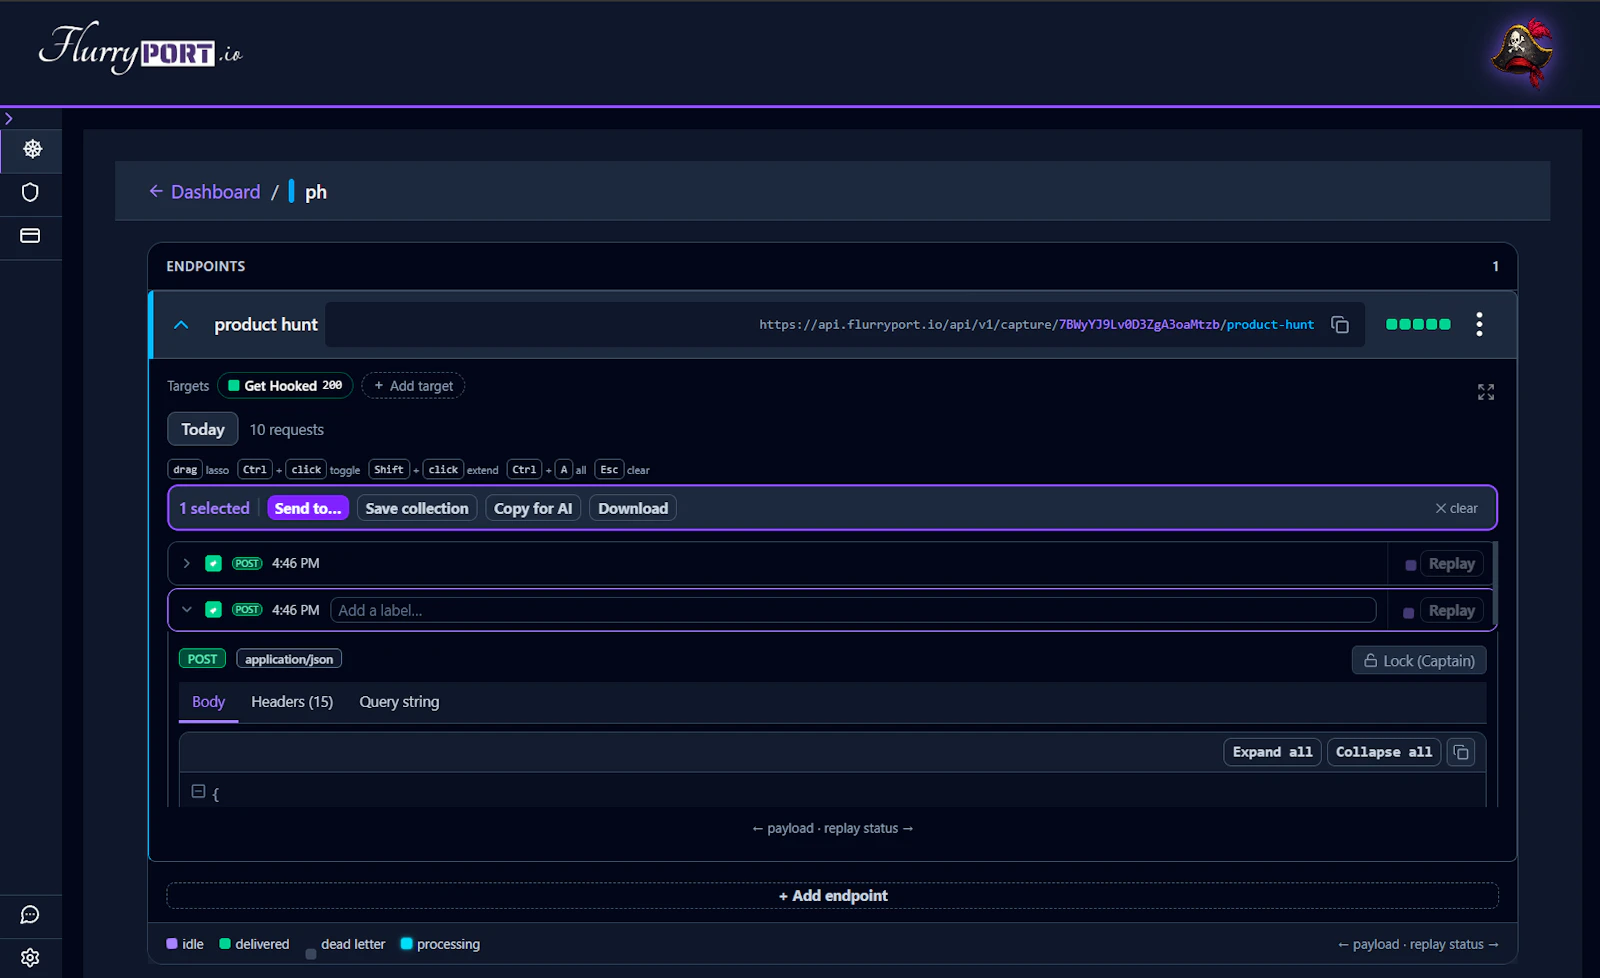Open the pirate avatar profile

click(1521, 52)
